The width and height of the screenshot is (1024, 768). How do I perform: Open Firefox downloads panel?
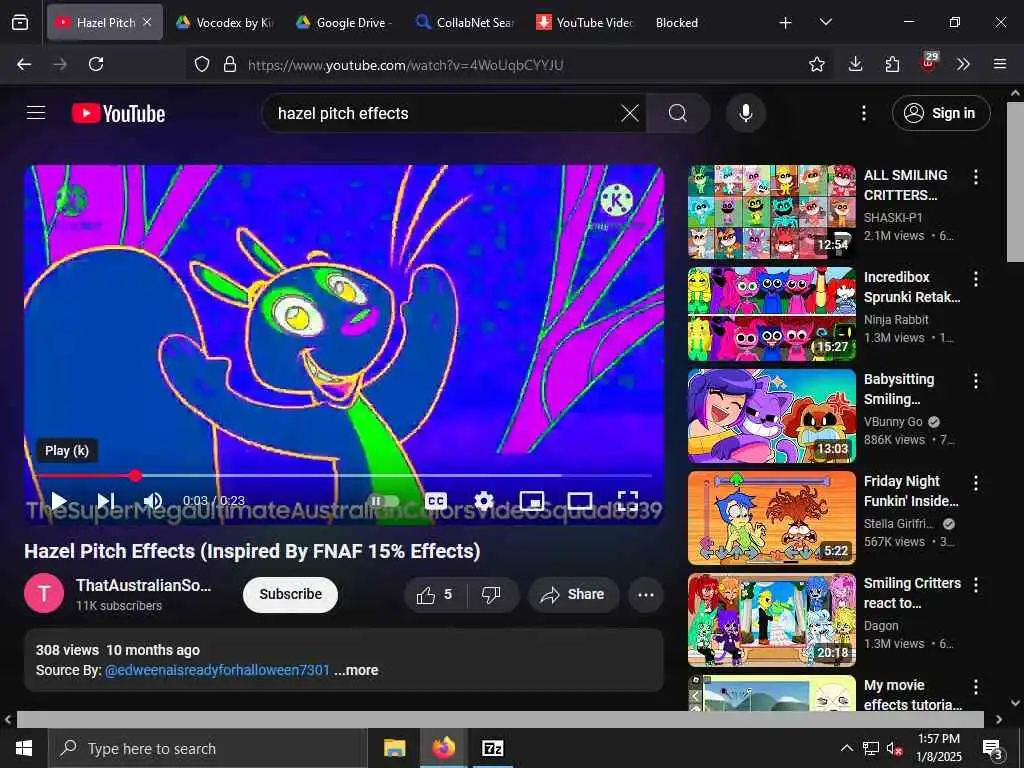click(856, 64)
